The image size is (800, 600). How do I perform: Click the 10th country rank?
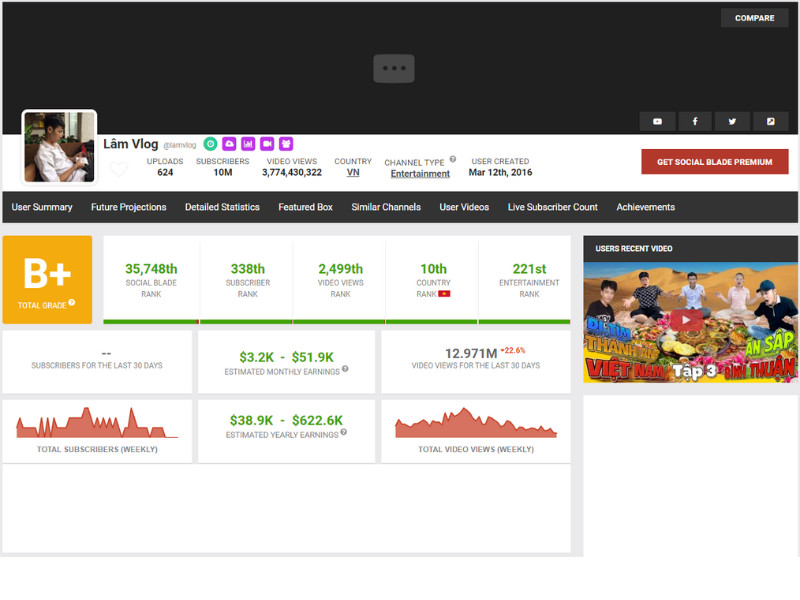(x=433, y=268)
